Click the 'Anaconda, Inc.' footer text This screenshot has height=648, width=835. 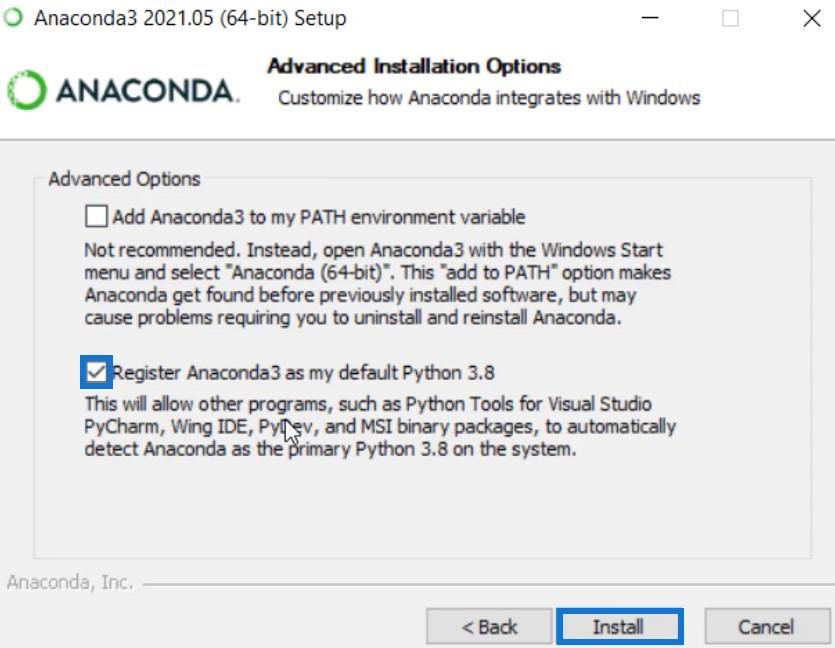(x=70, y=582)
